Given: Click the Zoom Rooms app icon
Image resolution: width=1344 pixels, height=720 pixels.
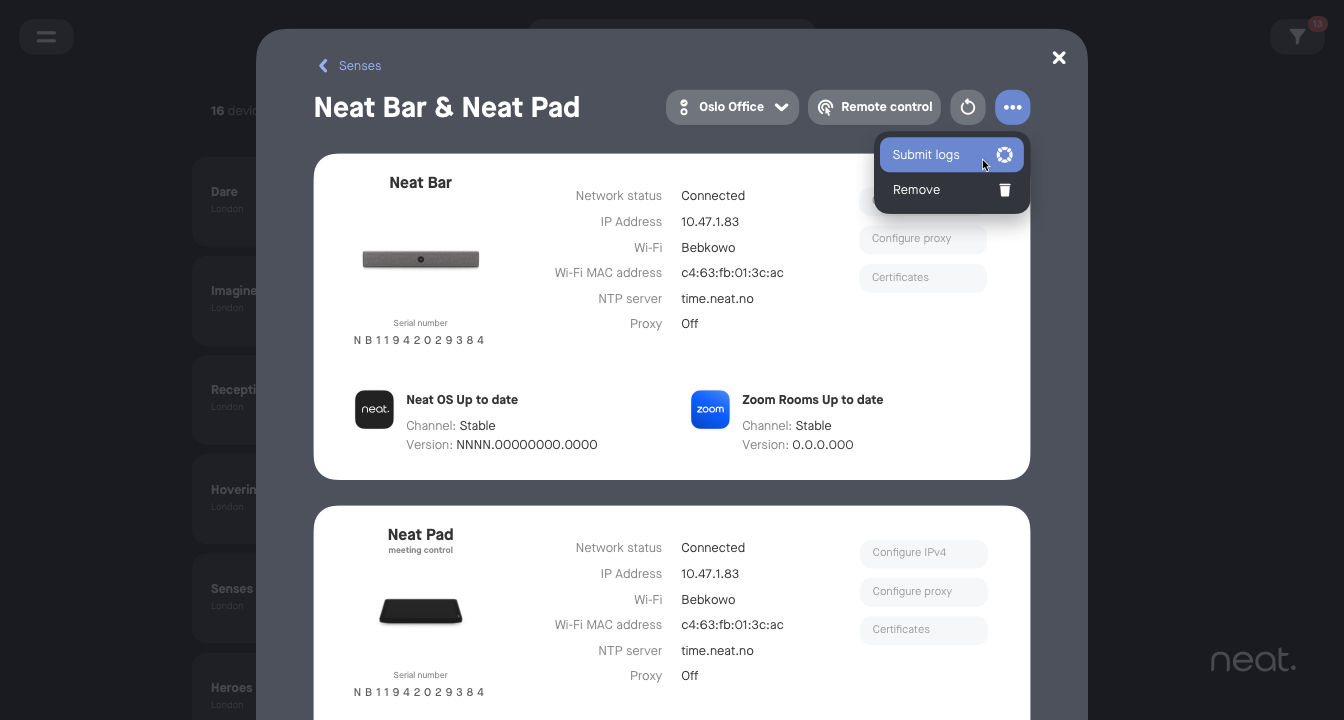Looking at the screenshot, I should (710, 409).
